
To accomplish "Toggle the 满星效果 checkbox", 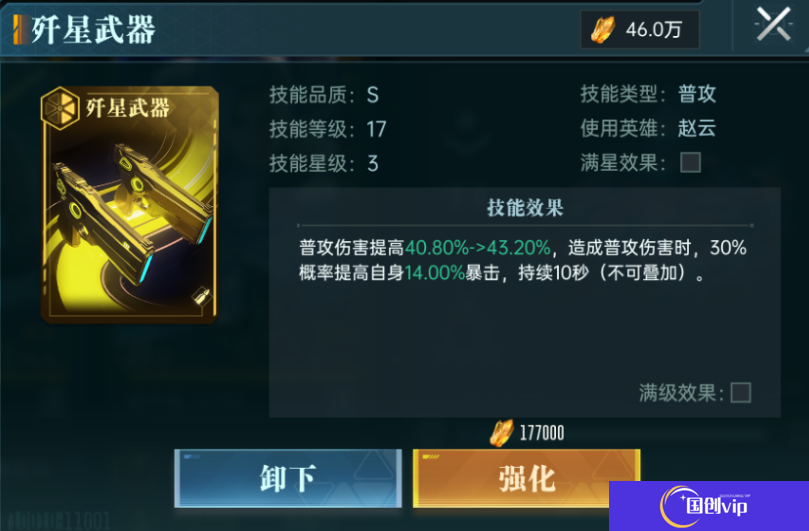I will click(x=690, y=163).
